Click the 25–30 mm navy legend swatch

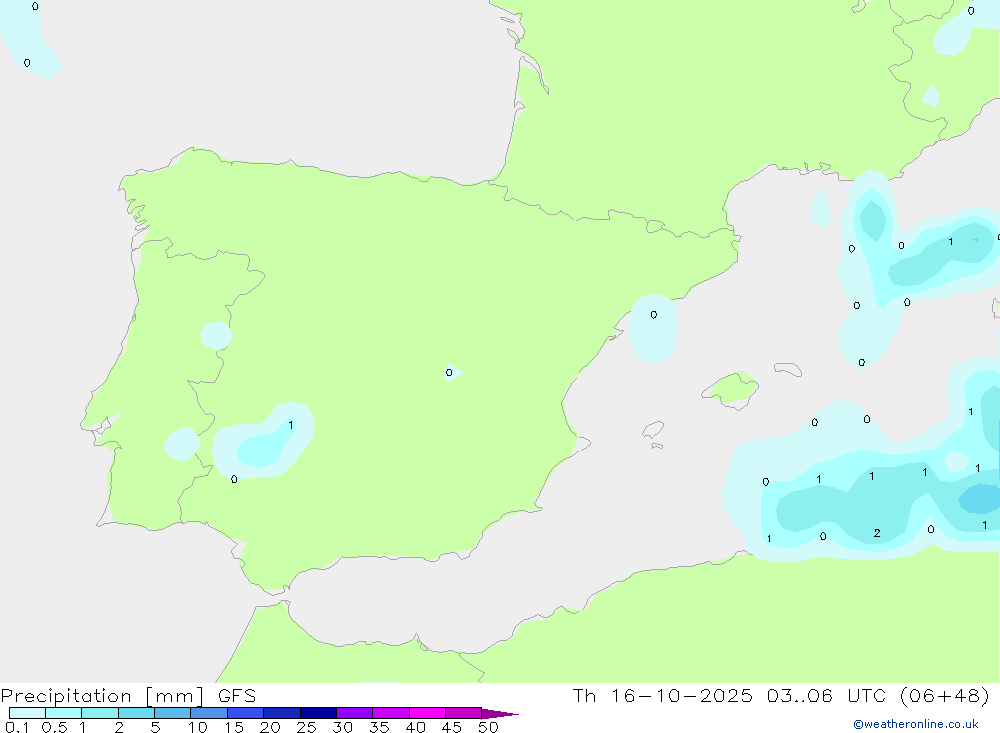coord(318,713)
